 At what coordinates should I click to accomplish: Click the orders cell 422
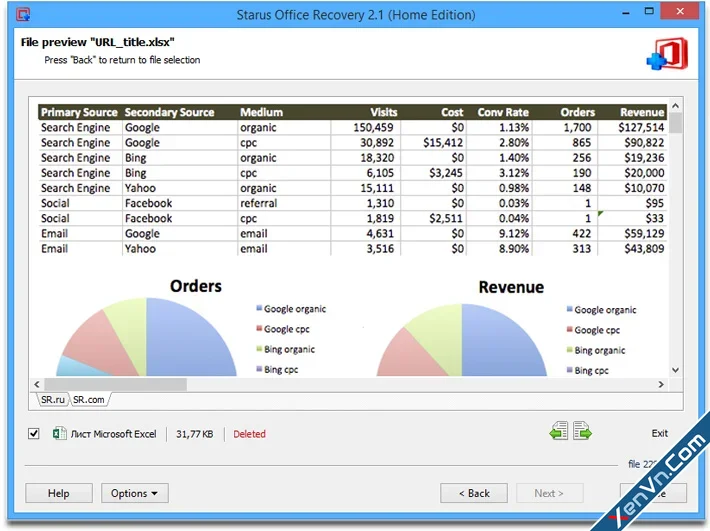[581, 234]
